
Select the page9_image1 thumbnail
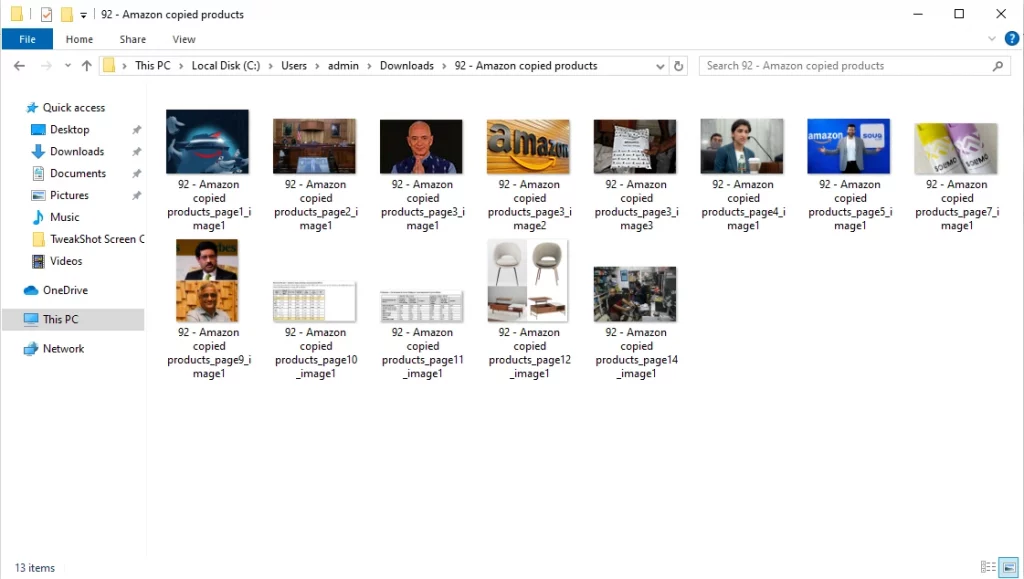(x=207, y=281)
